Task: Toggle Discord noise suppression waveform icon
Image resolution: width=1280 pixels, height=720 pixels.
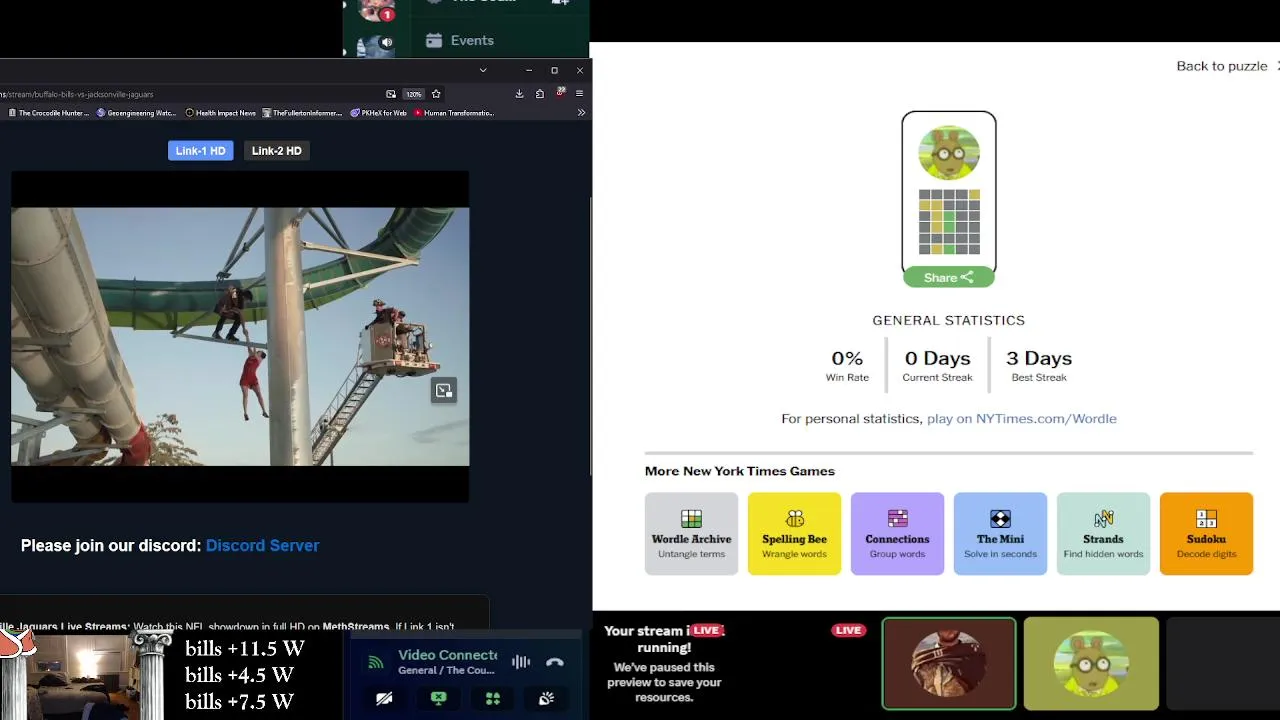Action: click(x=521, y=662)
